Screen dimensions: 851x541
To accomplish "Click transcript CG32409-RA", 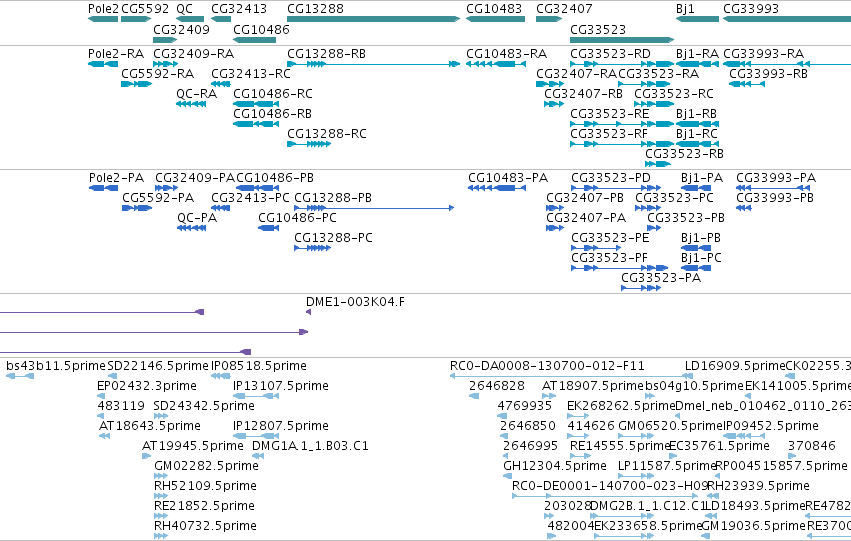I will (194, 54).
